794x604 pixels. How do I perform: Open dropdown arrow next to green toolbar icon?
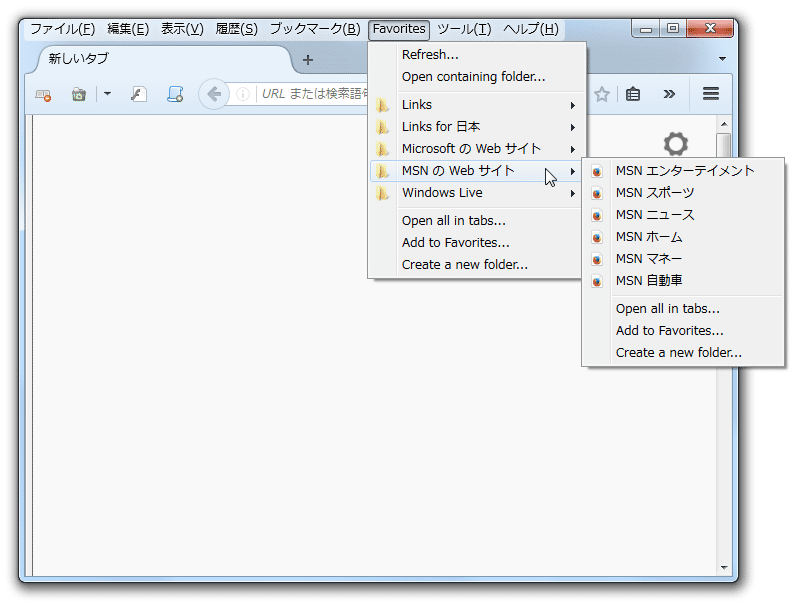click(107, 94)
